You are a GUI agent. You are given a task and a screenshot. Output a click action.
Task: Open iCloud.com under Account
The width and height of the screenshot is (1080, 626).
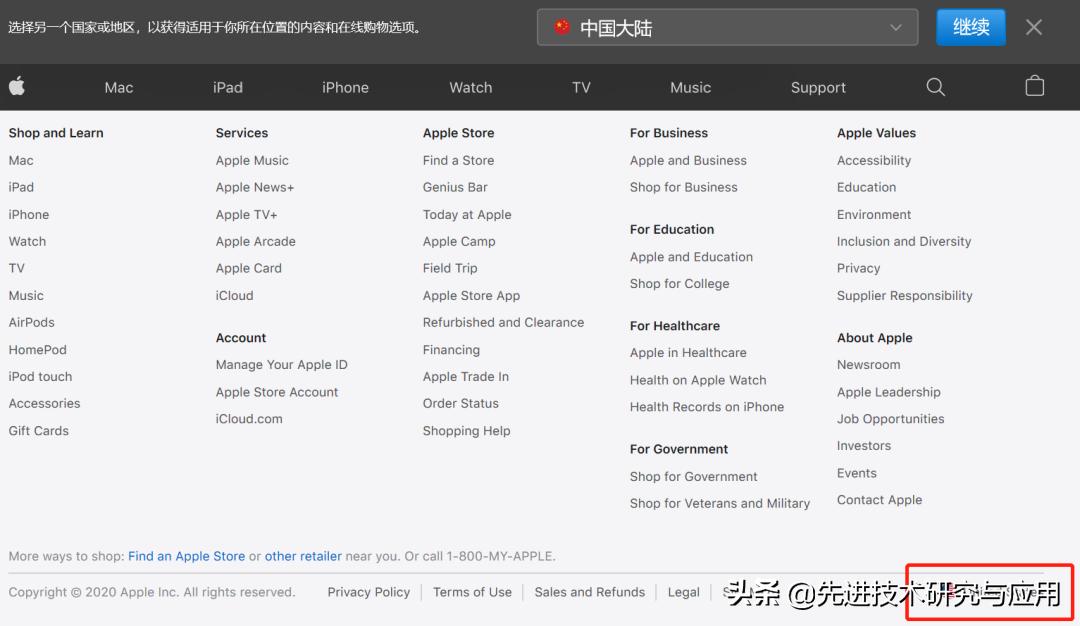coord(249,419)
